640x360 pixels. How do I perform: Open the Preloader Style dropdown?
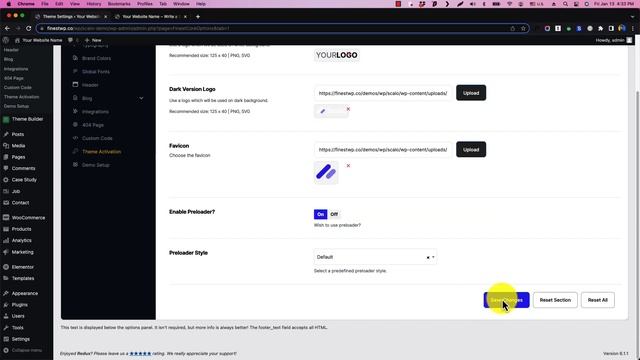375,257
